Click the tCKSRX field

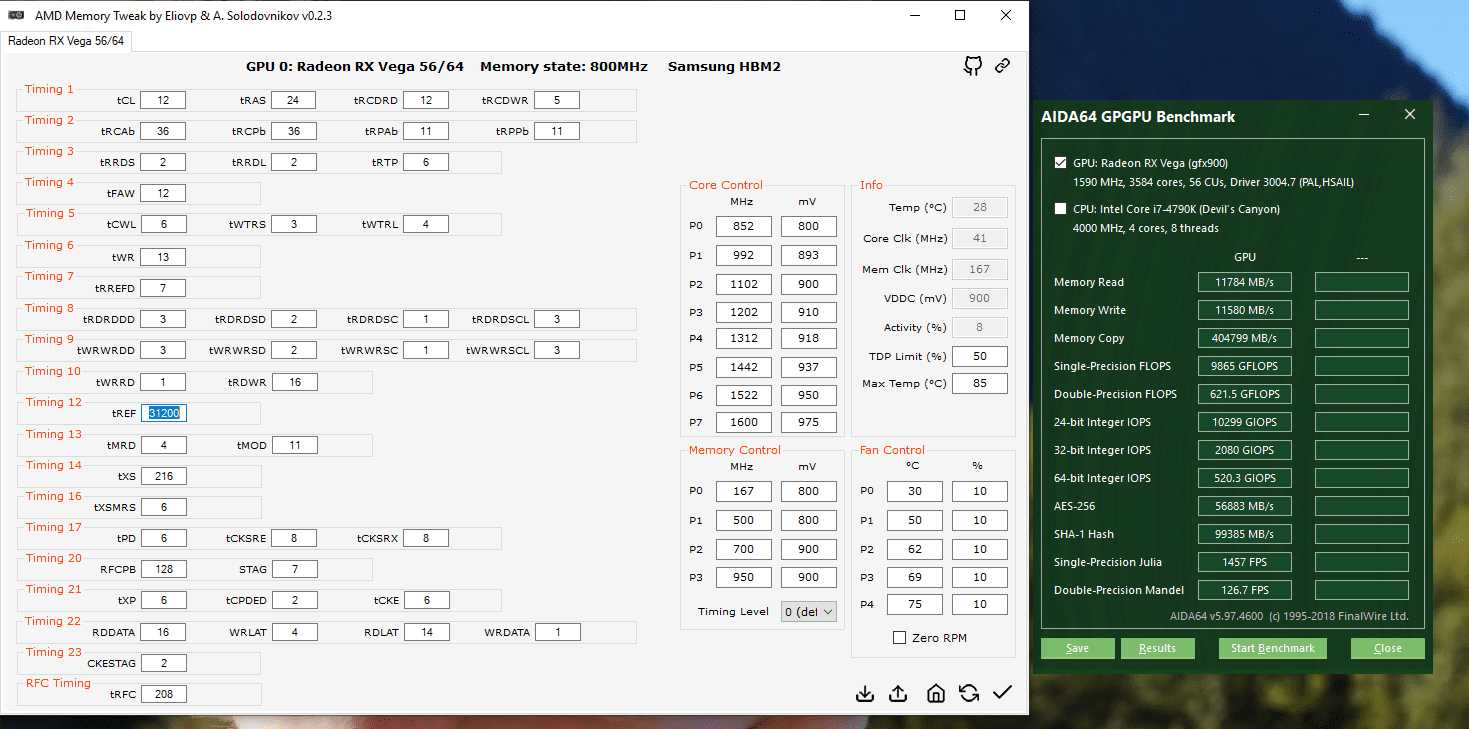426,538
